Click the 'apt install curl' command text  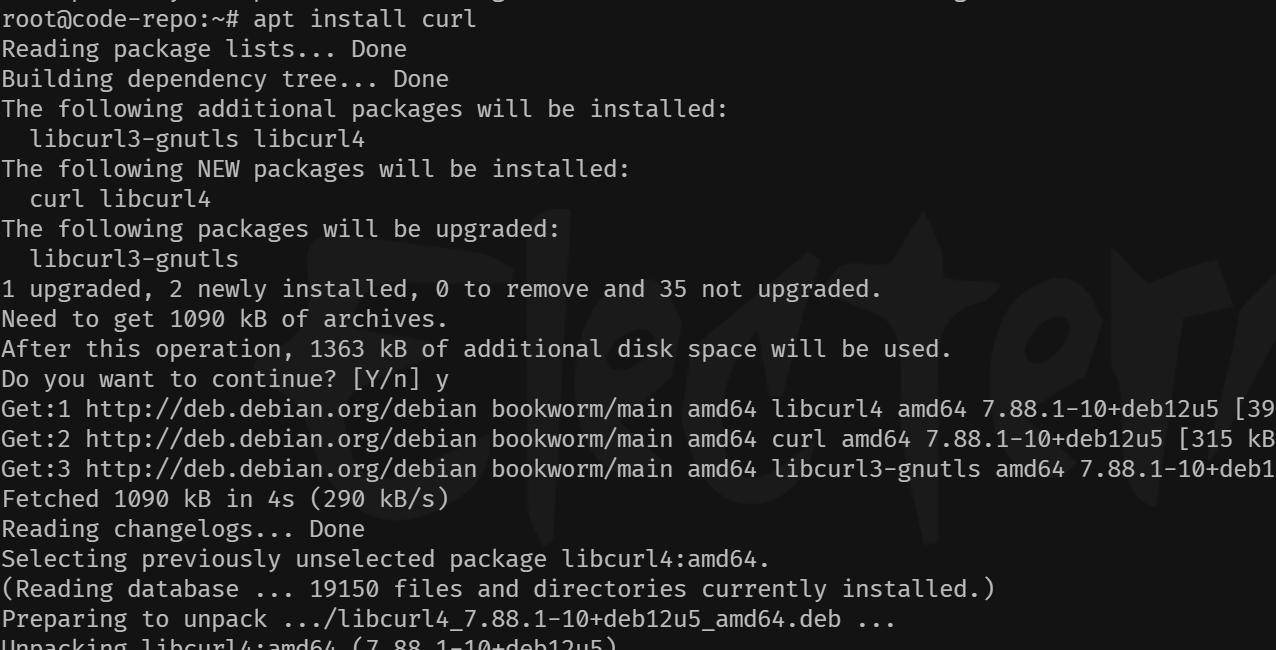365,19
